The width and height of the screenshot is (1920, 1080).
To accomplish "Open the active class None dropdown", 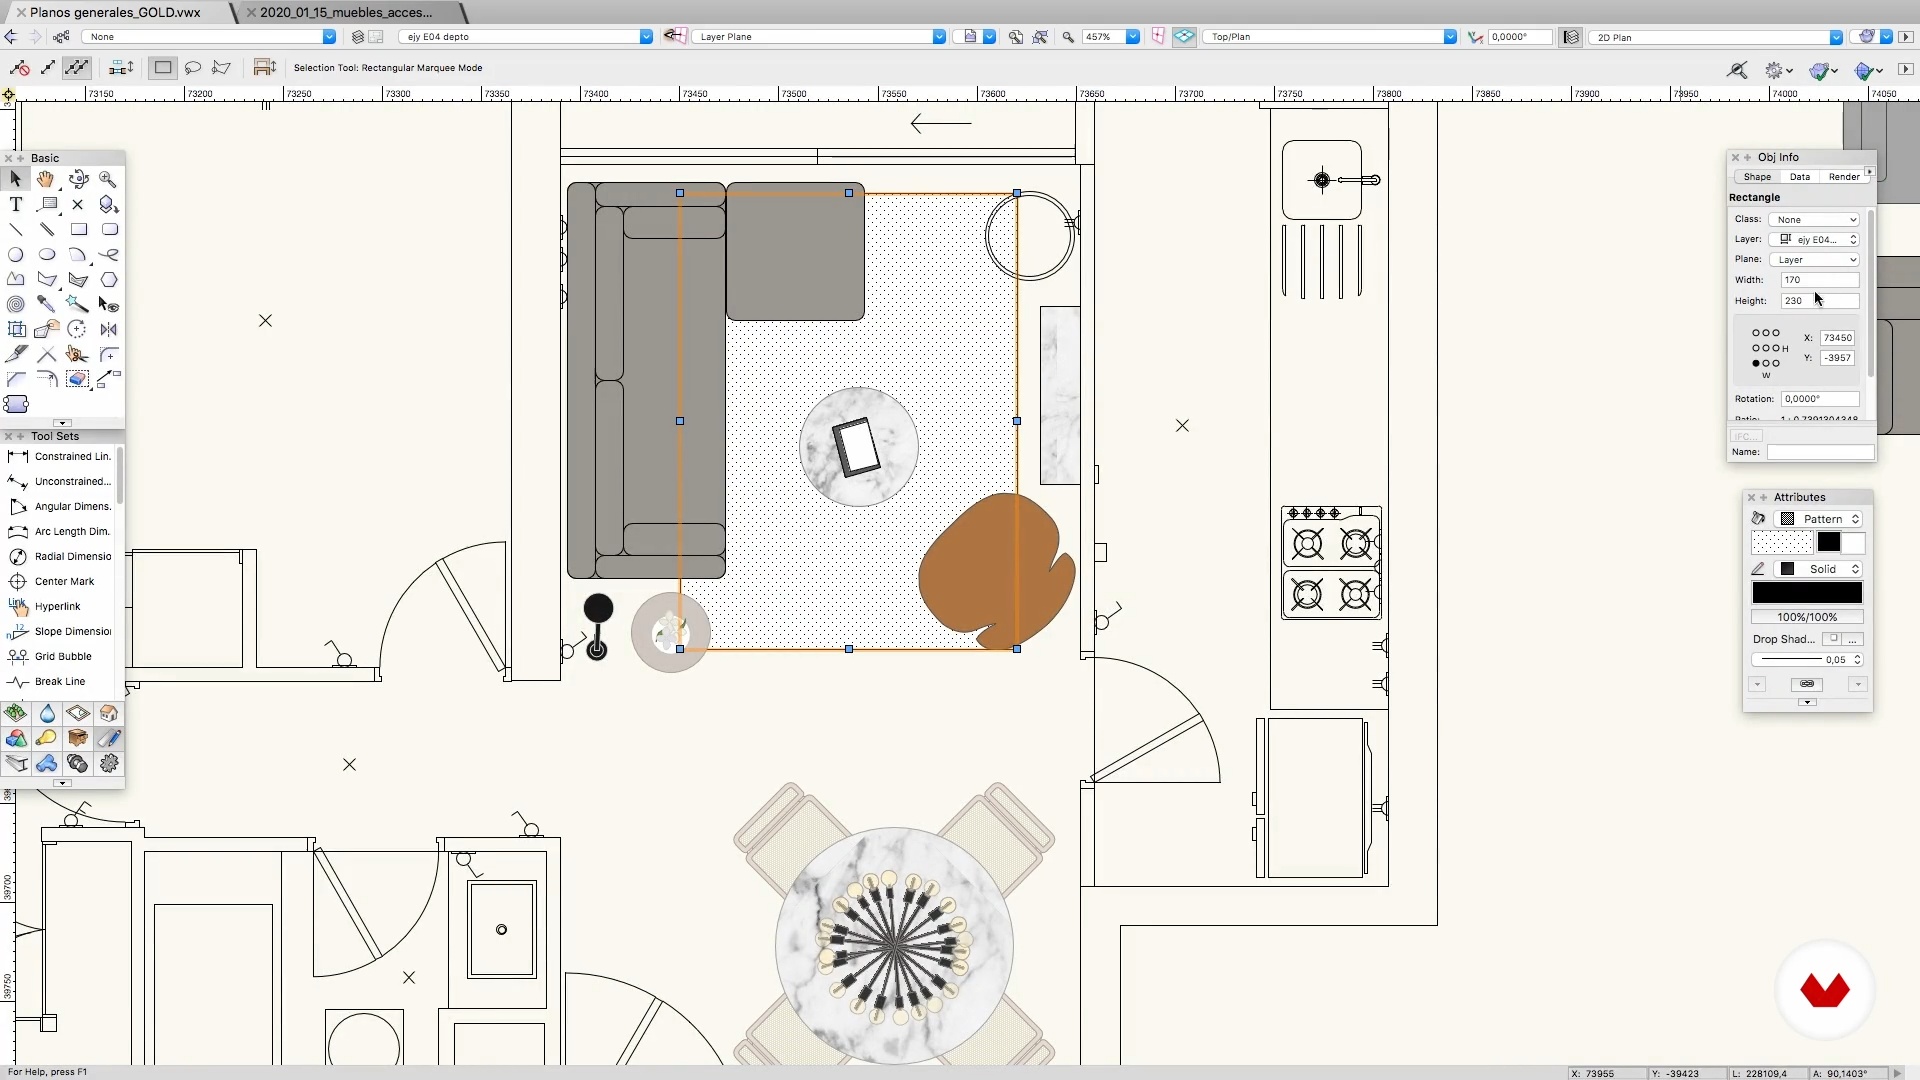I will pos(210,36).
